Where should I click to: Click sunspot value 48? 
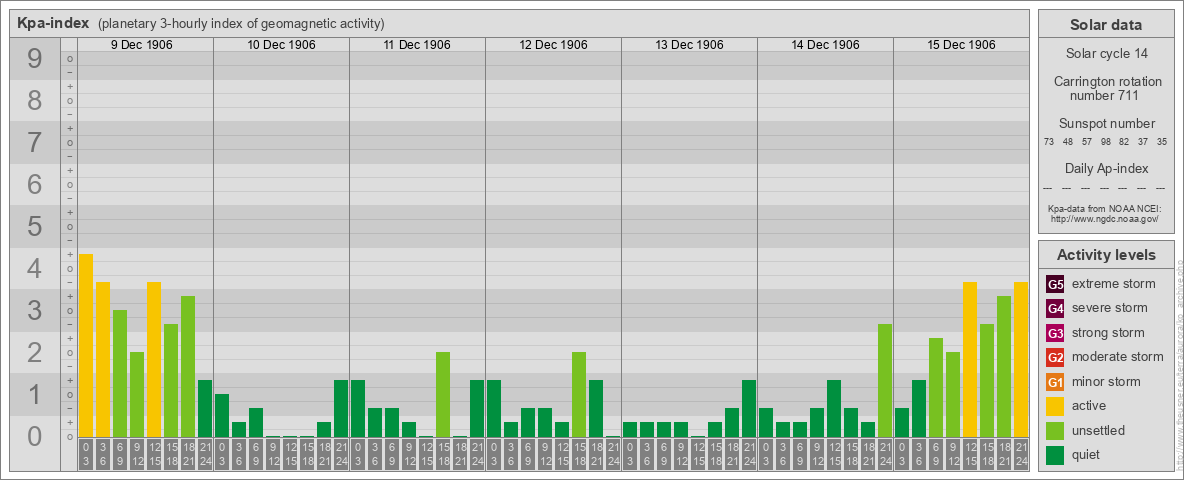1068,142
